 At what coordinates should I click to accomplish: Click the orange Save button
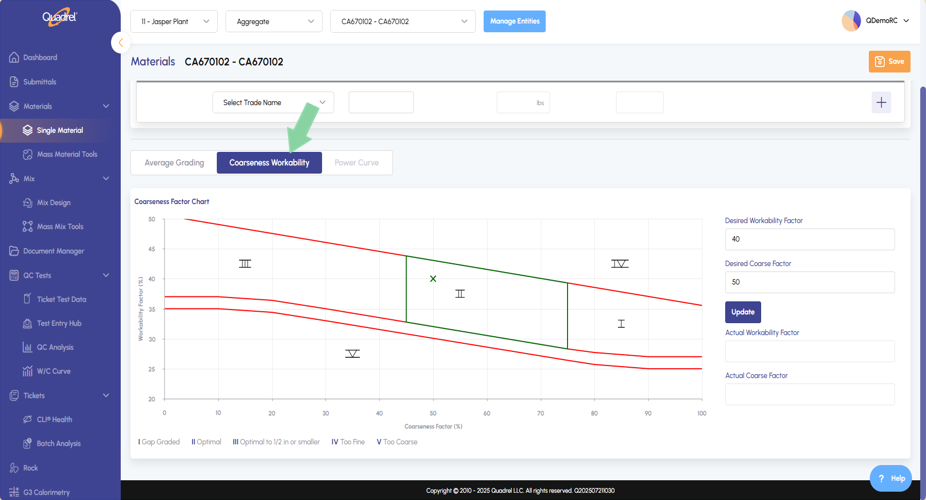[889, 61]
